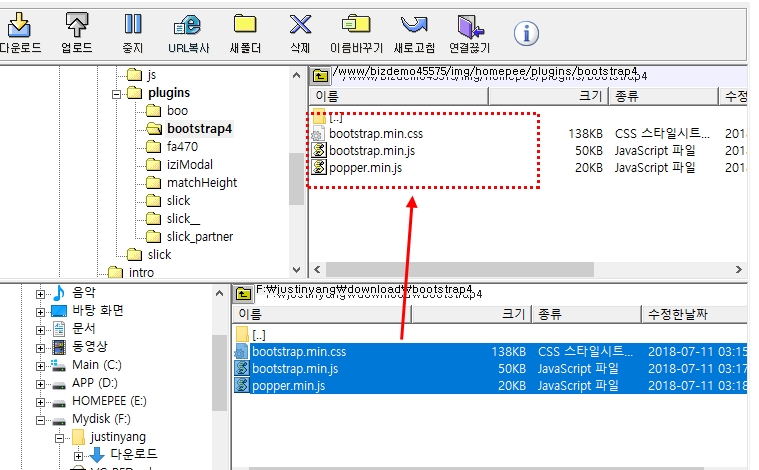Click the remote file list horizontal scrollbar
The height and width of the screenshot is (470, 759).
[x=520, y=269]
